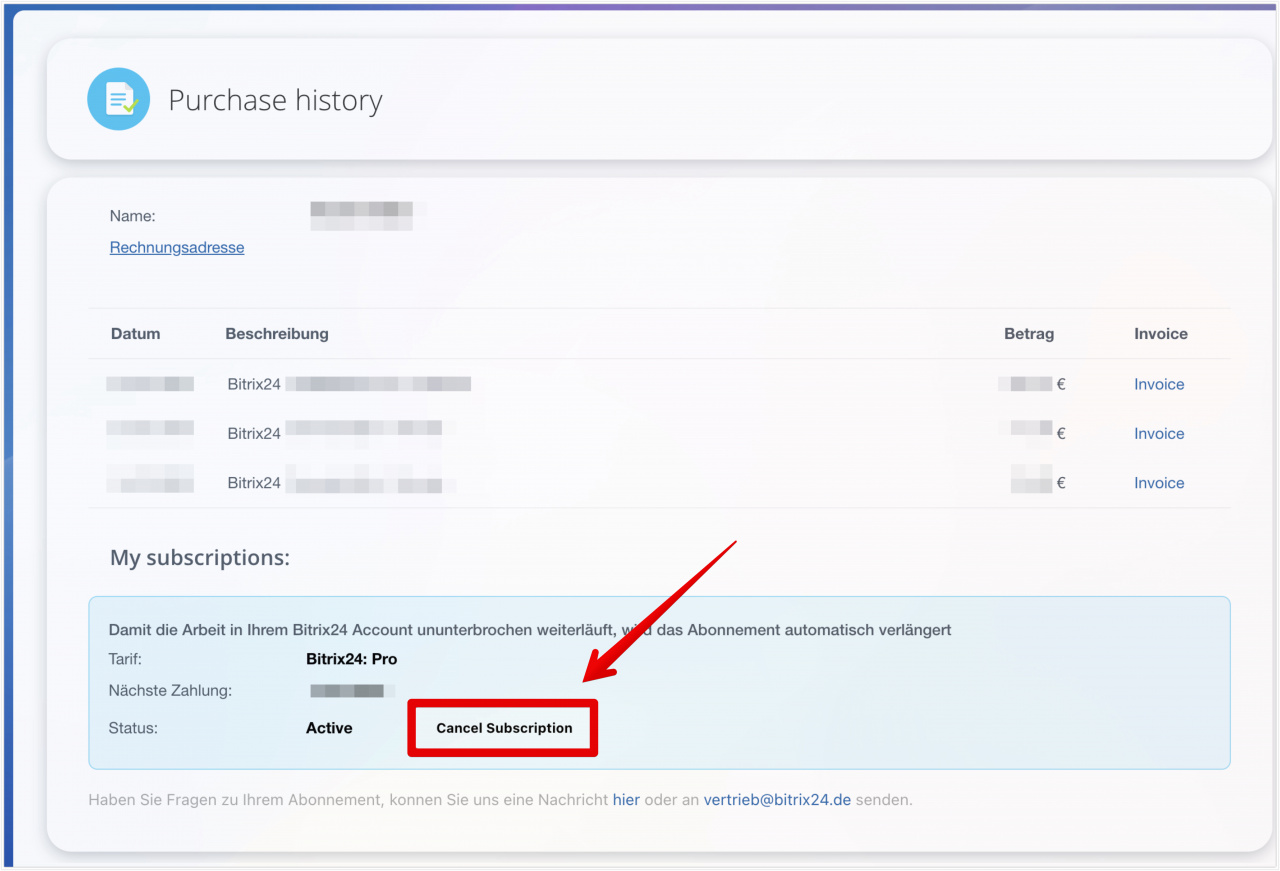The width and height of the screenshot is (1280, 871).
Task: Click the Betrag column header
Action: [x=1029, y=334]
